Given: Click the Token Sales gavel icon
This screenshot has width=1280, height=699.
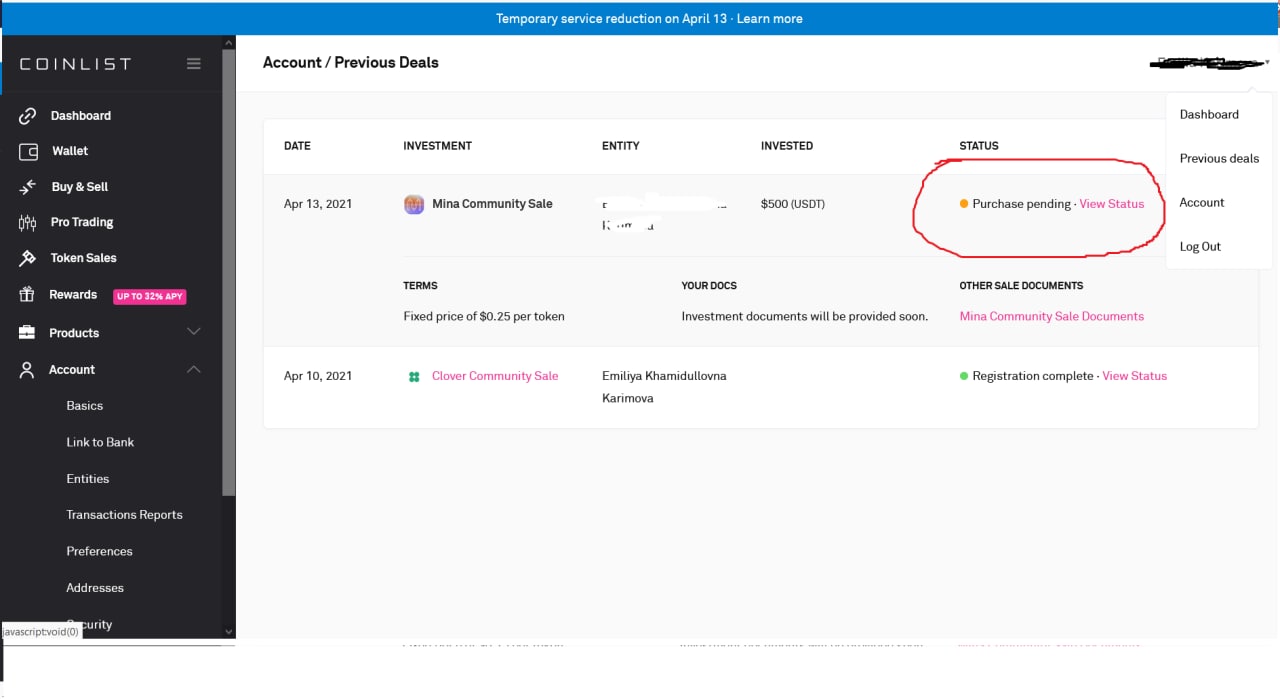Looking at the screenshot, I should click(28, 258).
